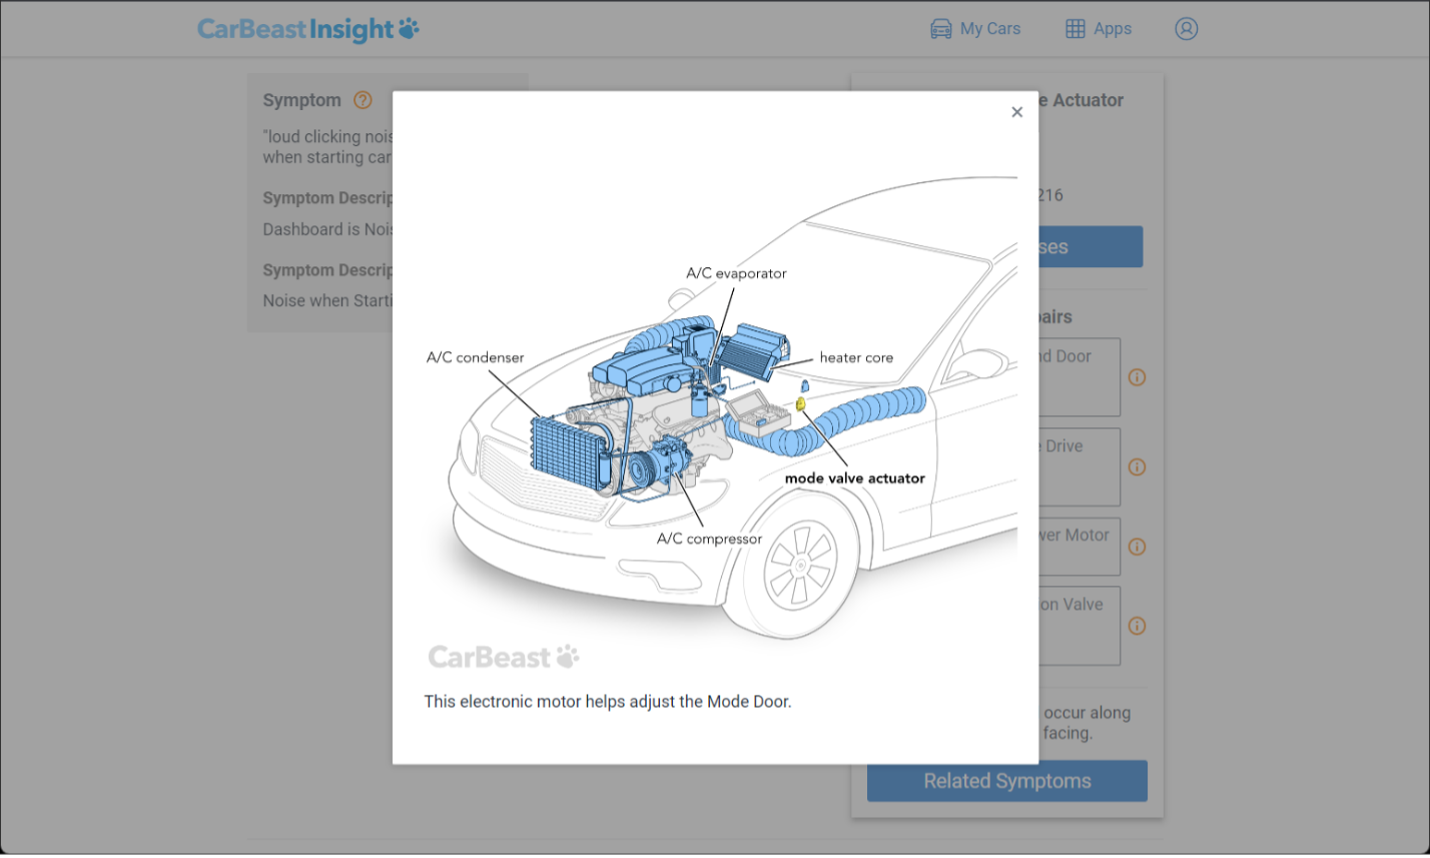Click the Apps grid icon

point(1075,29)
